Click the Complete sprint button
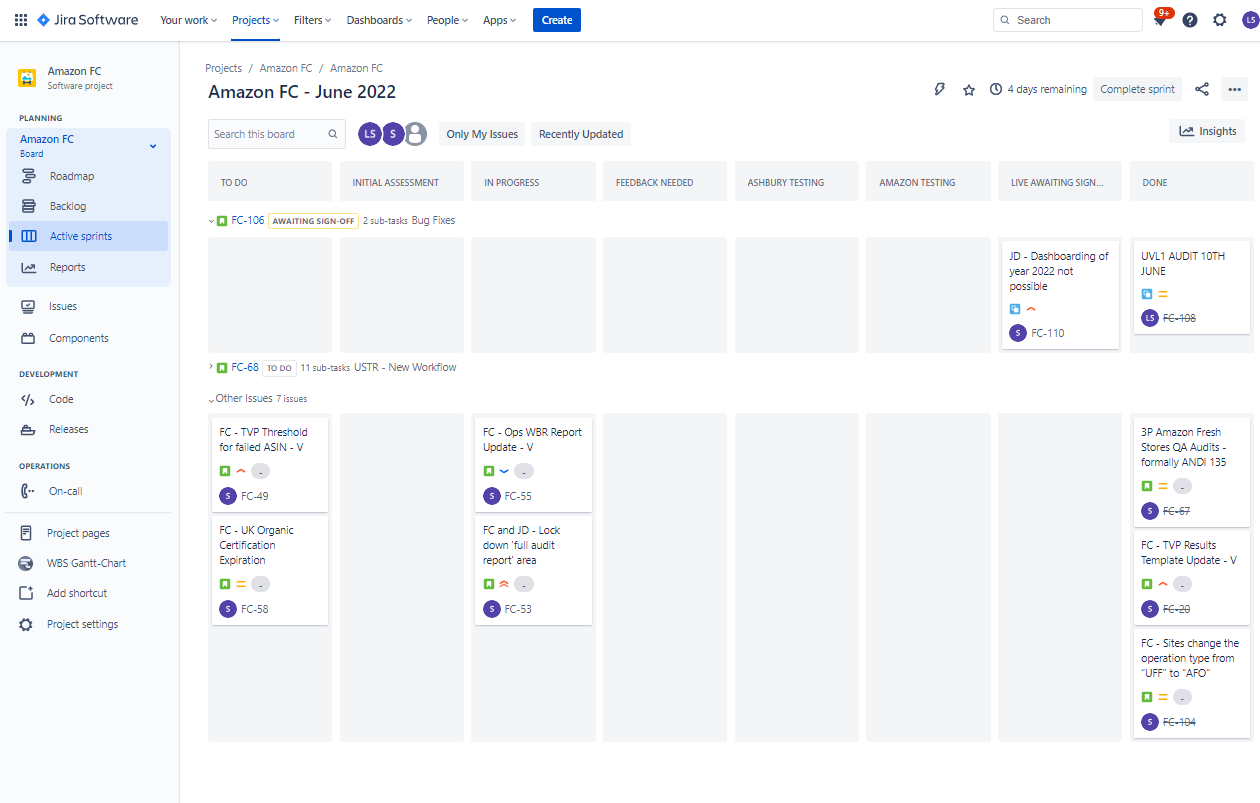 (x=1137, y=89)
